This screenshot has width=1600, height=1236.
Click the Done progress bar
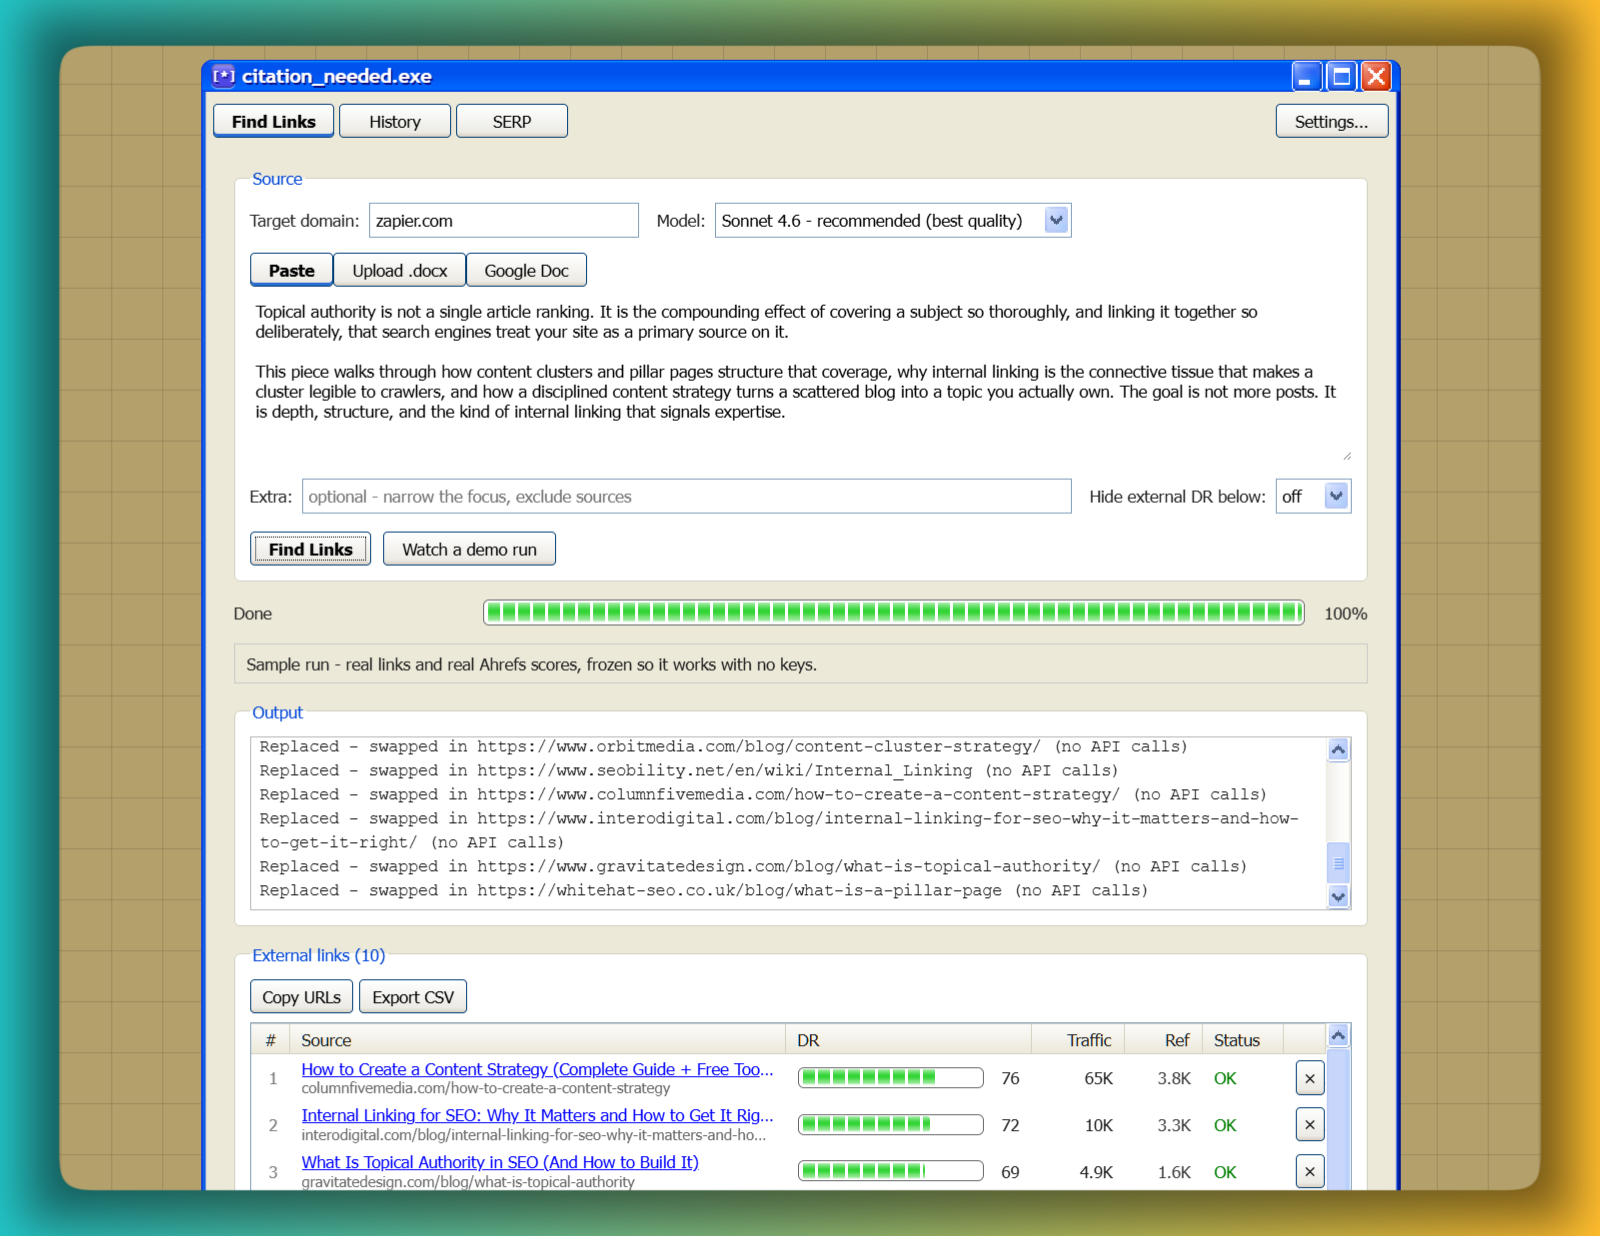tap(894, 613)
